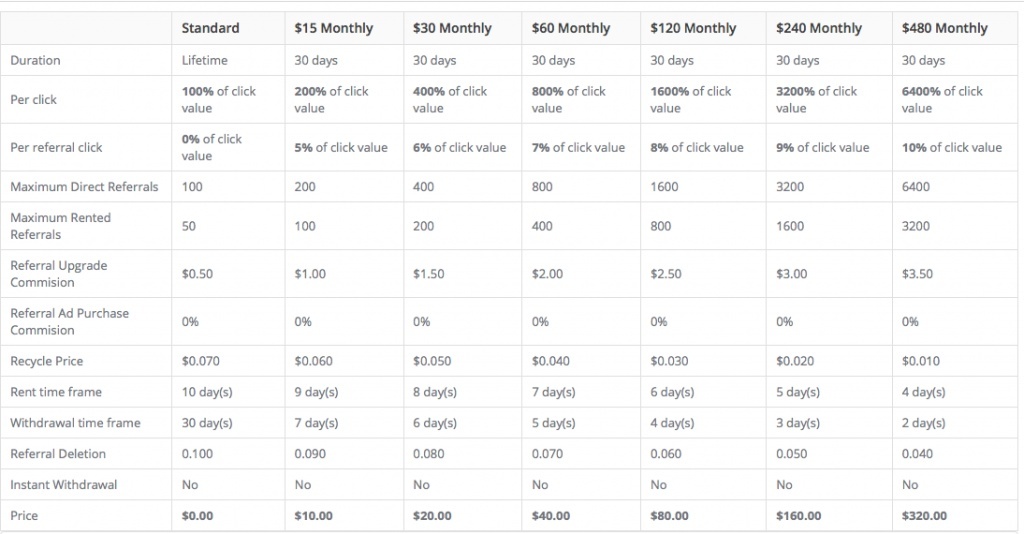Select the $15 Monthly column header
Screen dimensions: 1024x534
[x=333, y=28]
